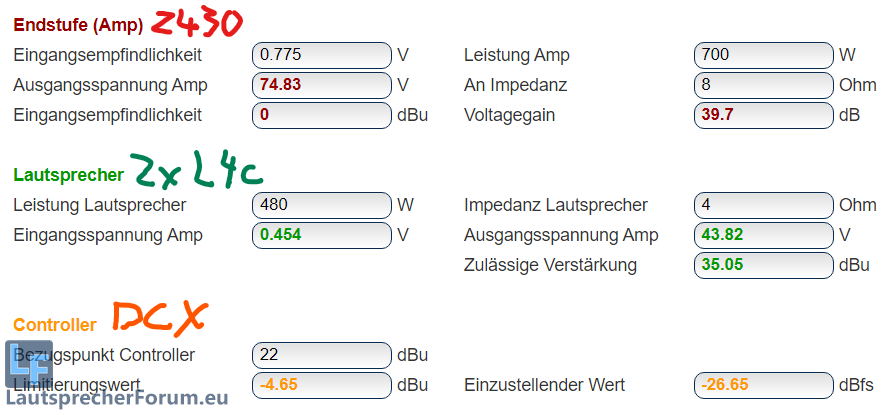Click the An Impedanz 8 Ohm field
The height and width of the screenshot is (415, 888).
[763, 85]
